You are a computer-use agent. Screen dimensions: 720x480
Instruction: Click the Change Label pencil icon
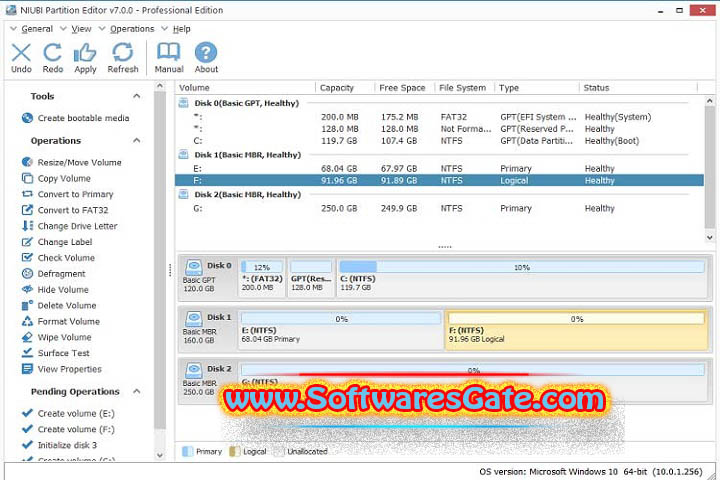(x=27, y=242)
